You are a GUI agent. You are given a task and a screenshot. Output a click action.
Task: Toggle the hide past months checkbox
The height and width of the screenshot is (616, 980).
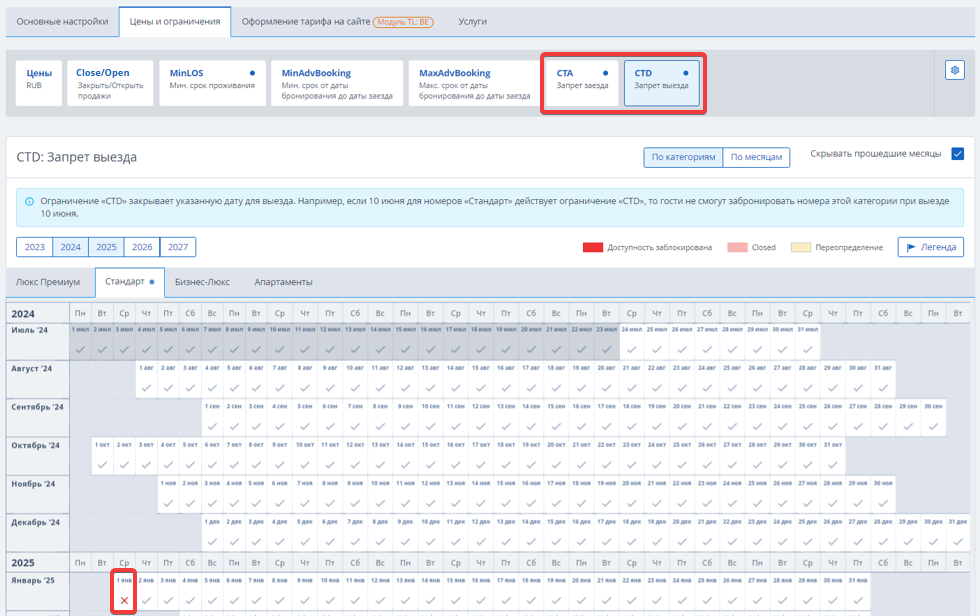click(957, 154)
